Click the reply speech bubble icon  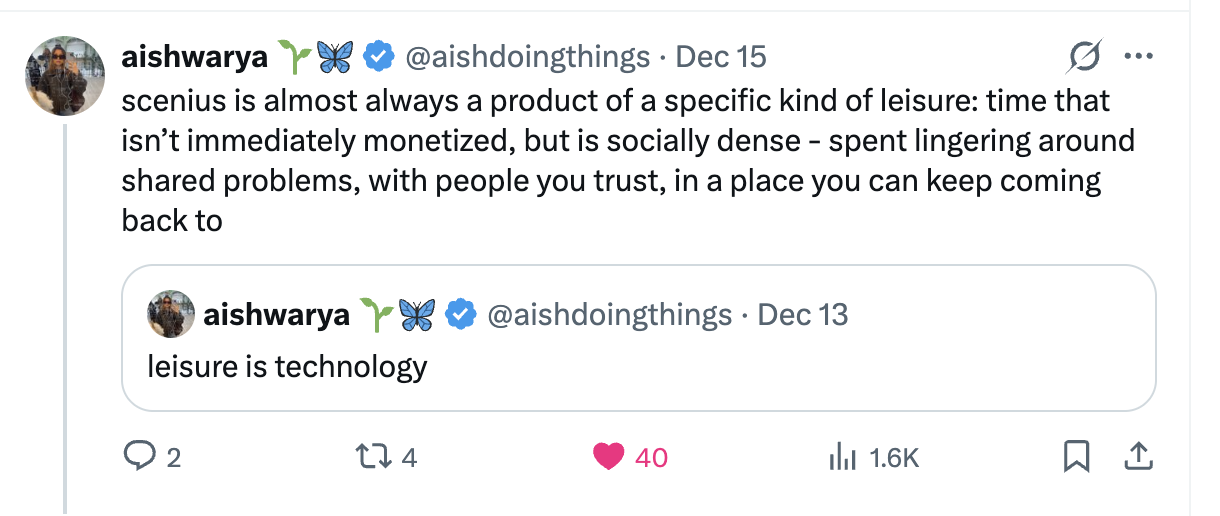click(x=136, y=457)
